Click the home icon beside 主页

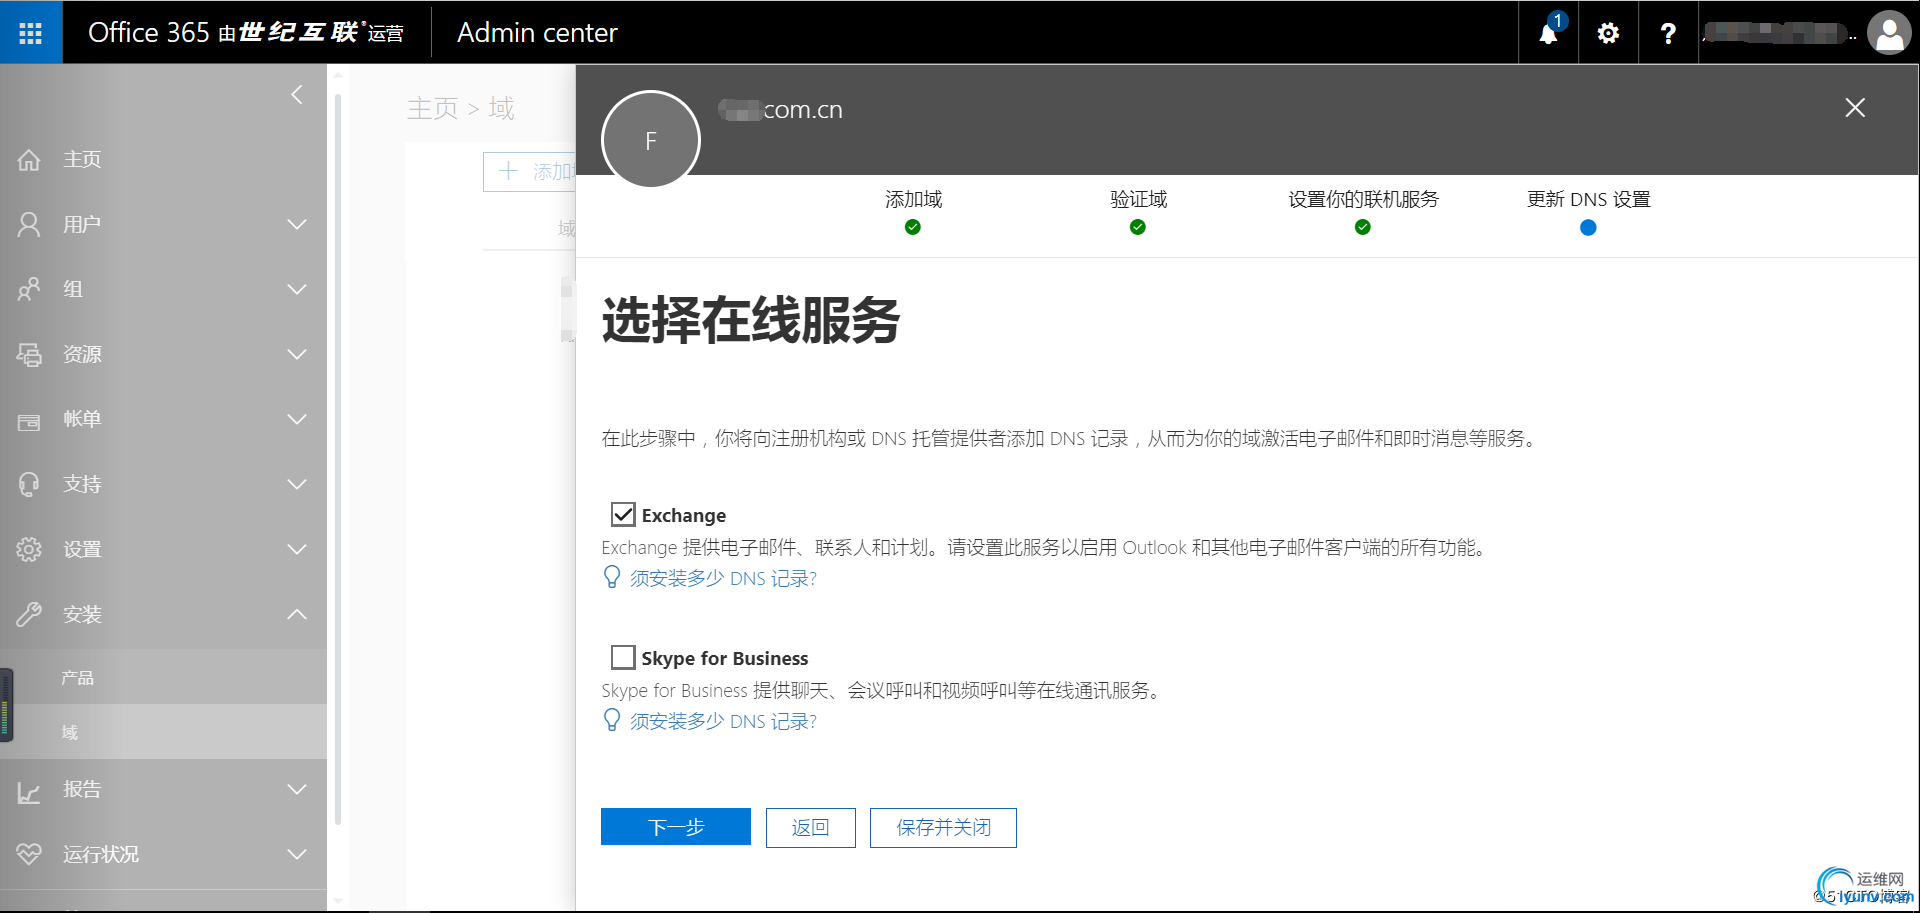click(x=29, y=160)
